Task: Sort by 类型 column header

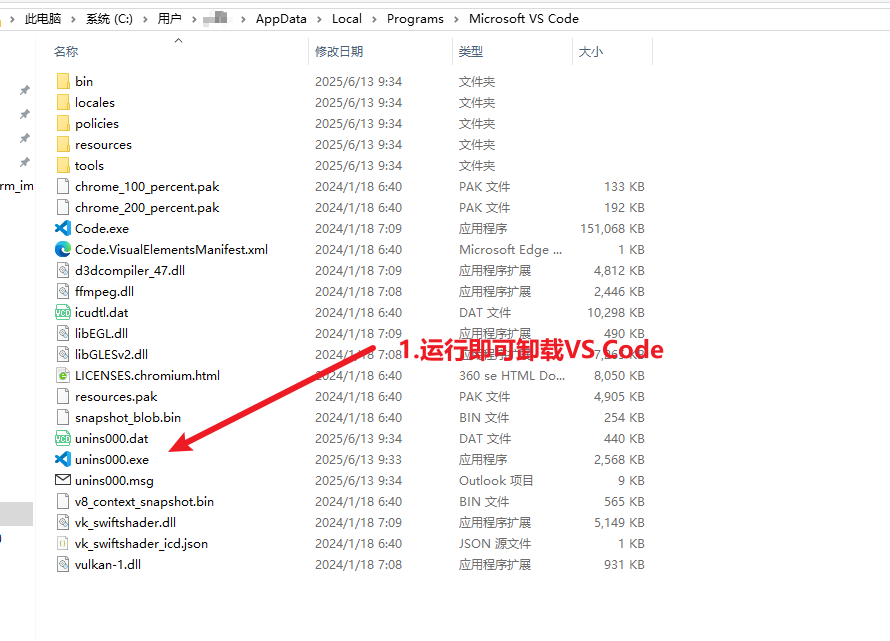Action: (471, 52)
